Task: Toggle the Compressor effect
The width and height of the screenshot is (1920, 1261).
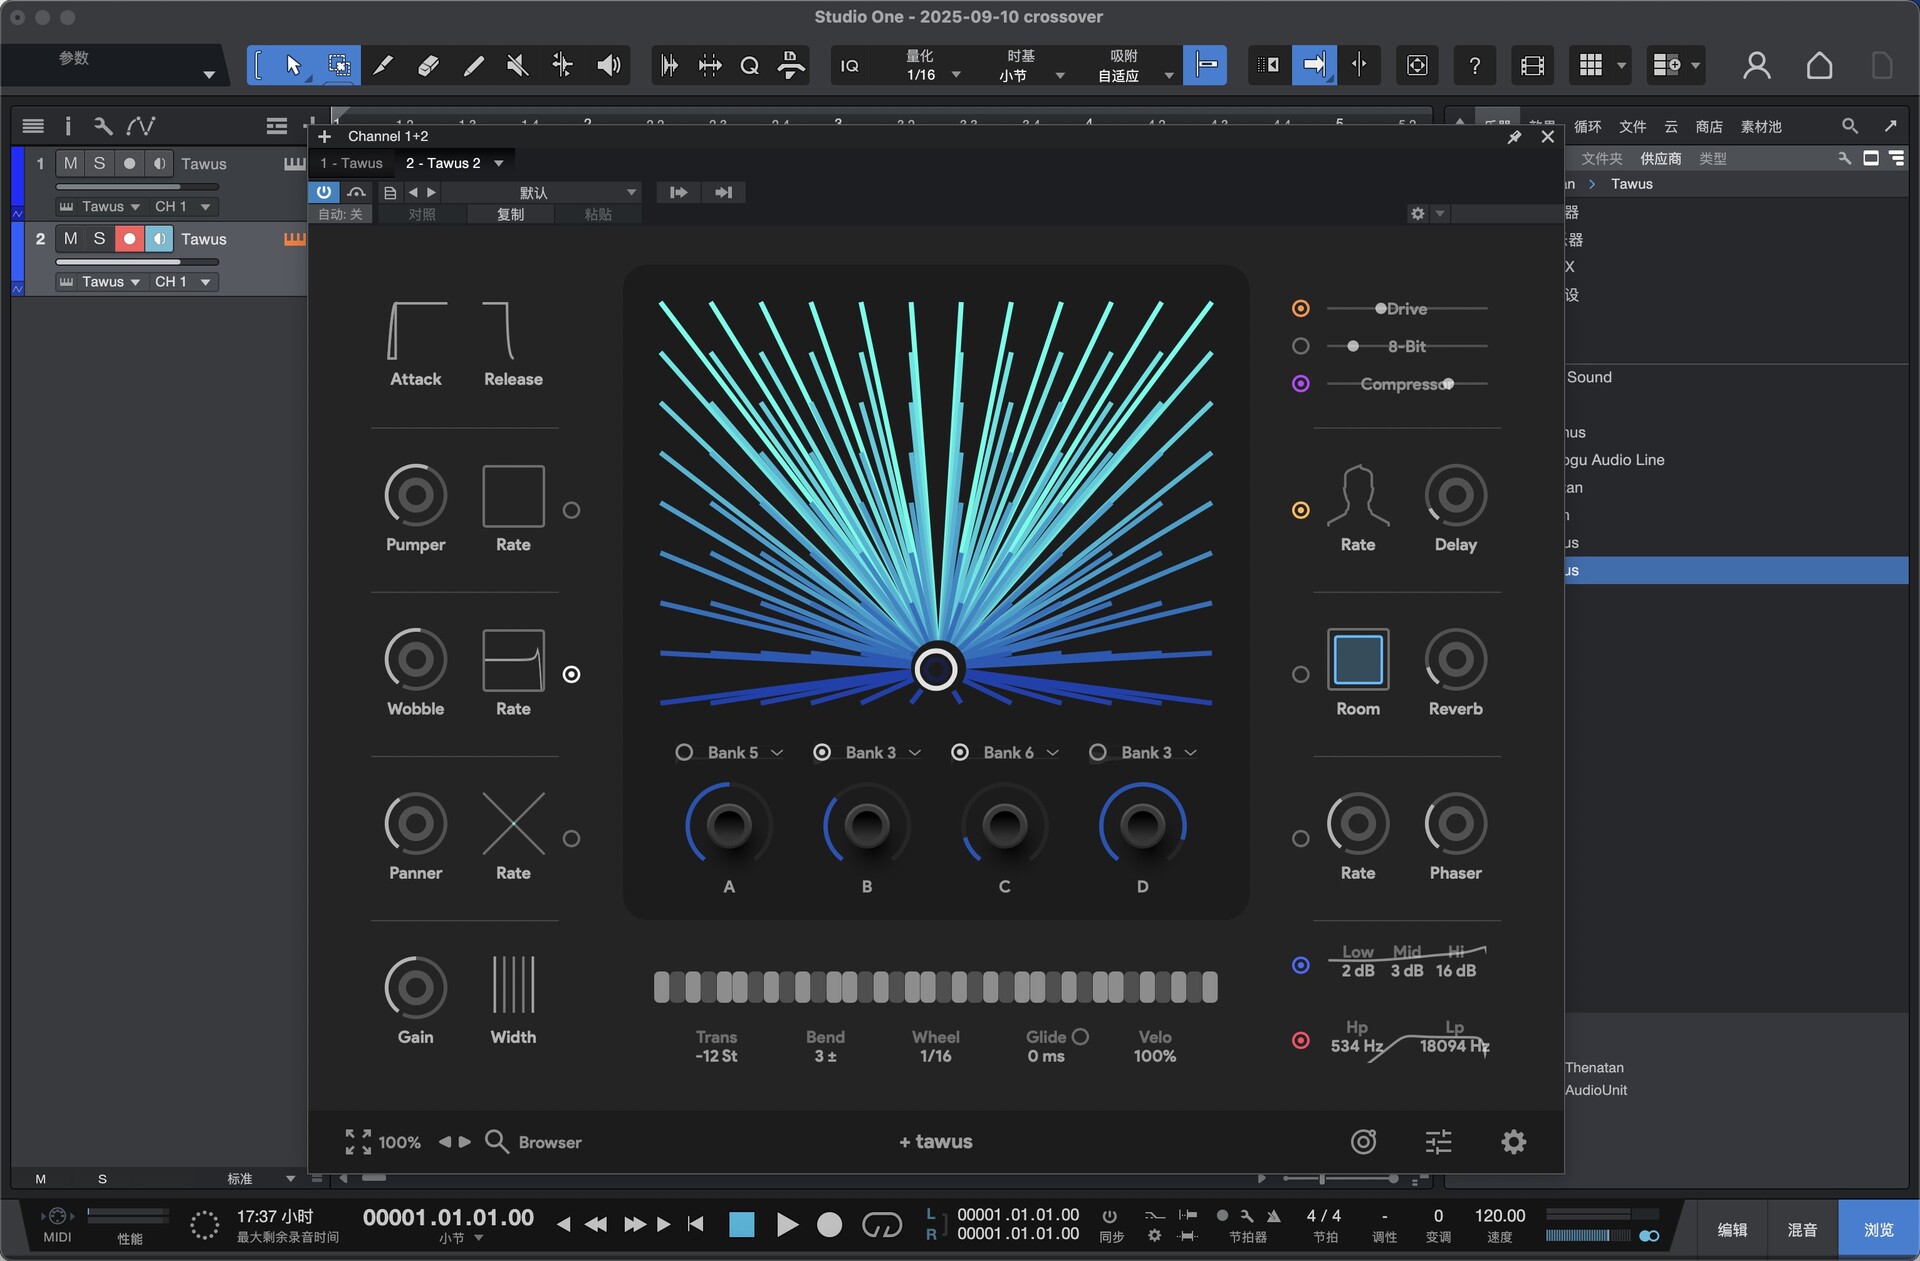Action: point(1300,384)
